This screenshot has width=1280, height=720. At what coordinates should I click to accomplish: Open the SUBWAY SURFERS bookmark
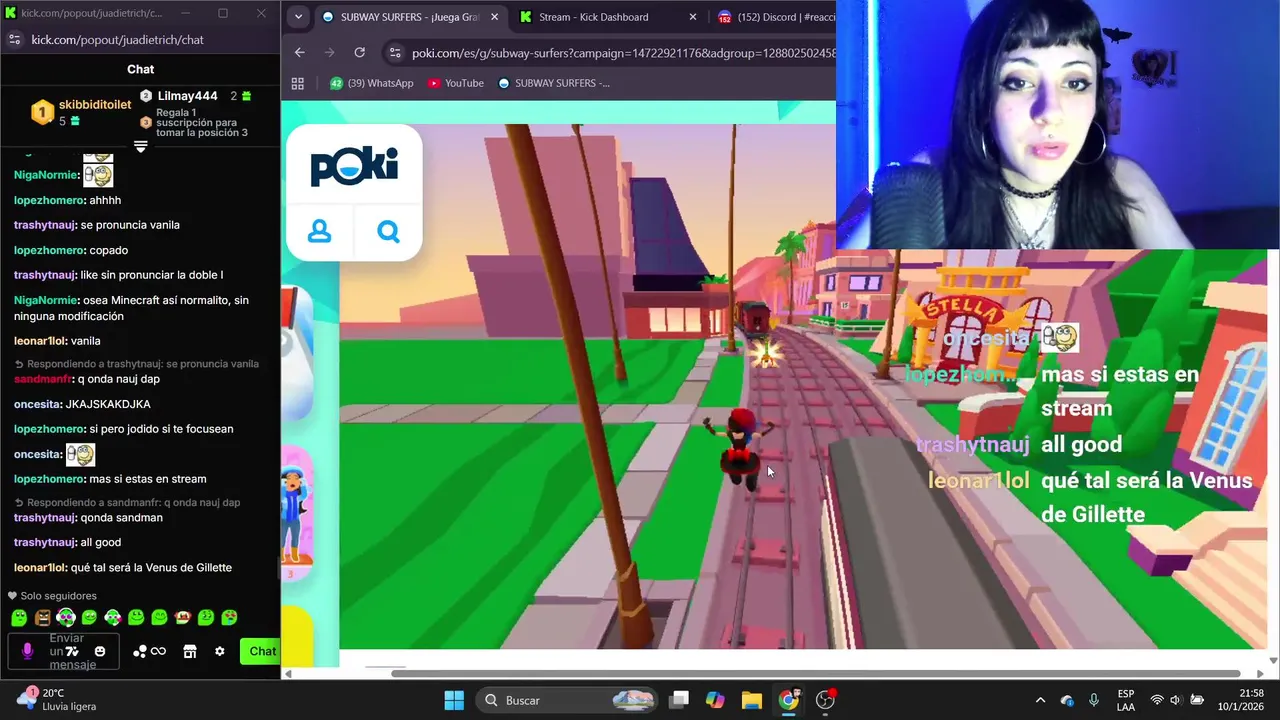point(553,83)
